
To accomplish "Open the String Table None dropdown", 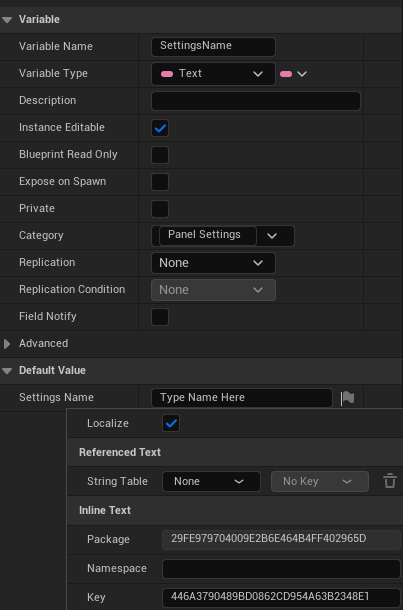I will coord(211,482).
